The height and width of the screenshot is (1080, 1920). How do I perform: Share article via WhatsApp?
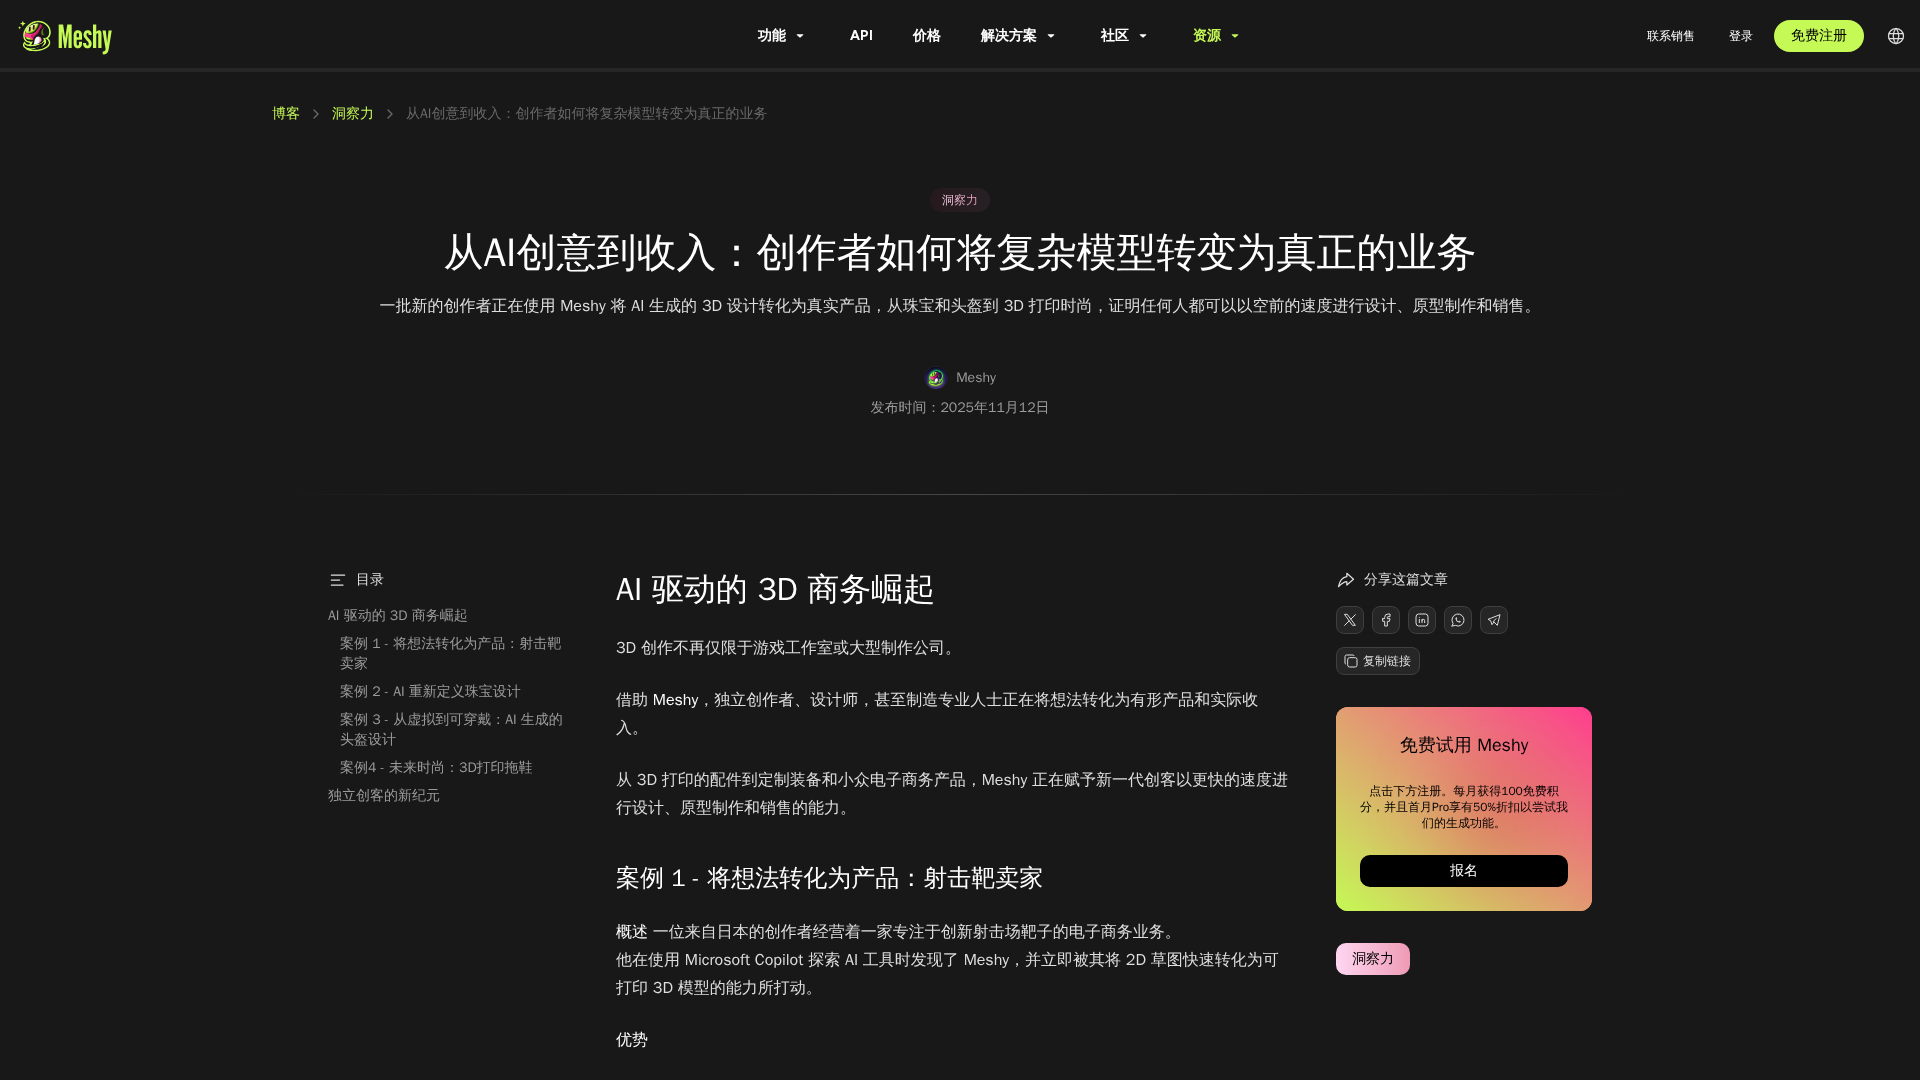[x=1457, y=620]
